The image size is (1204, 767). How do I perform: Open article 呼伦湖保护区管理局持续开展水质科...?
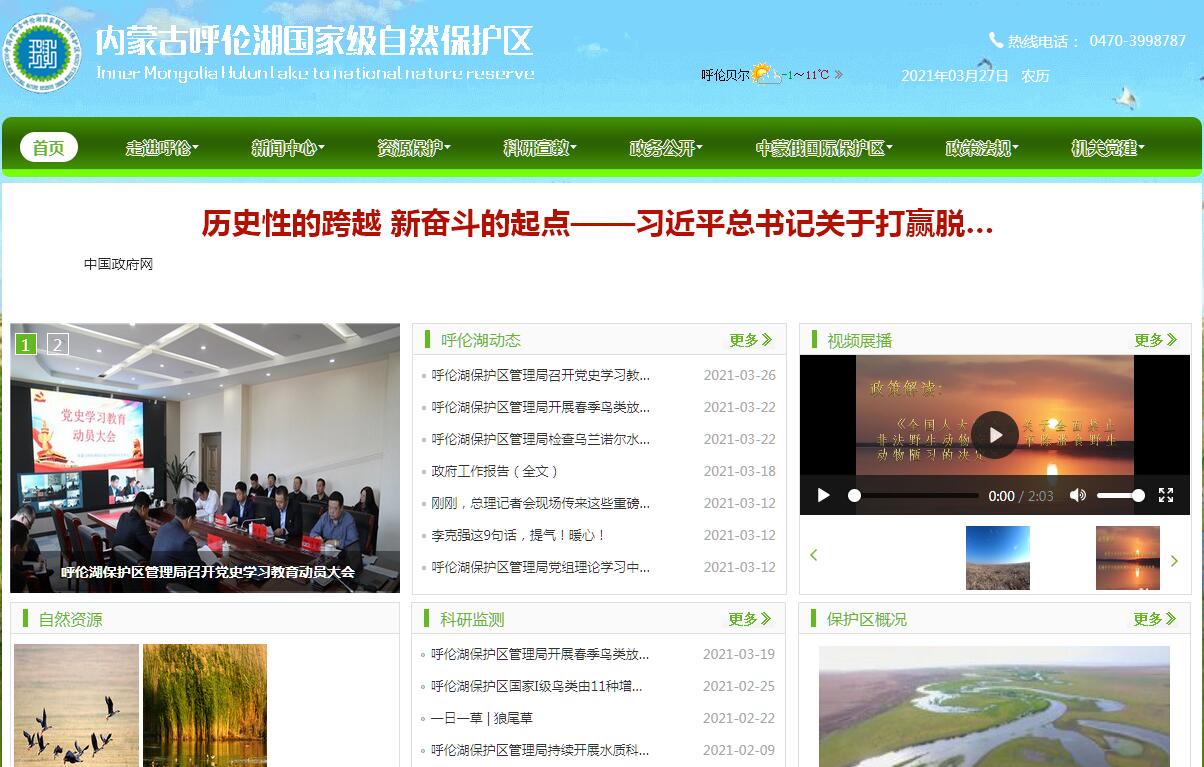540,750
